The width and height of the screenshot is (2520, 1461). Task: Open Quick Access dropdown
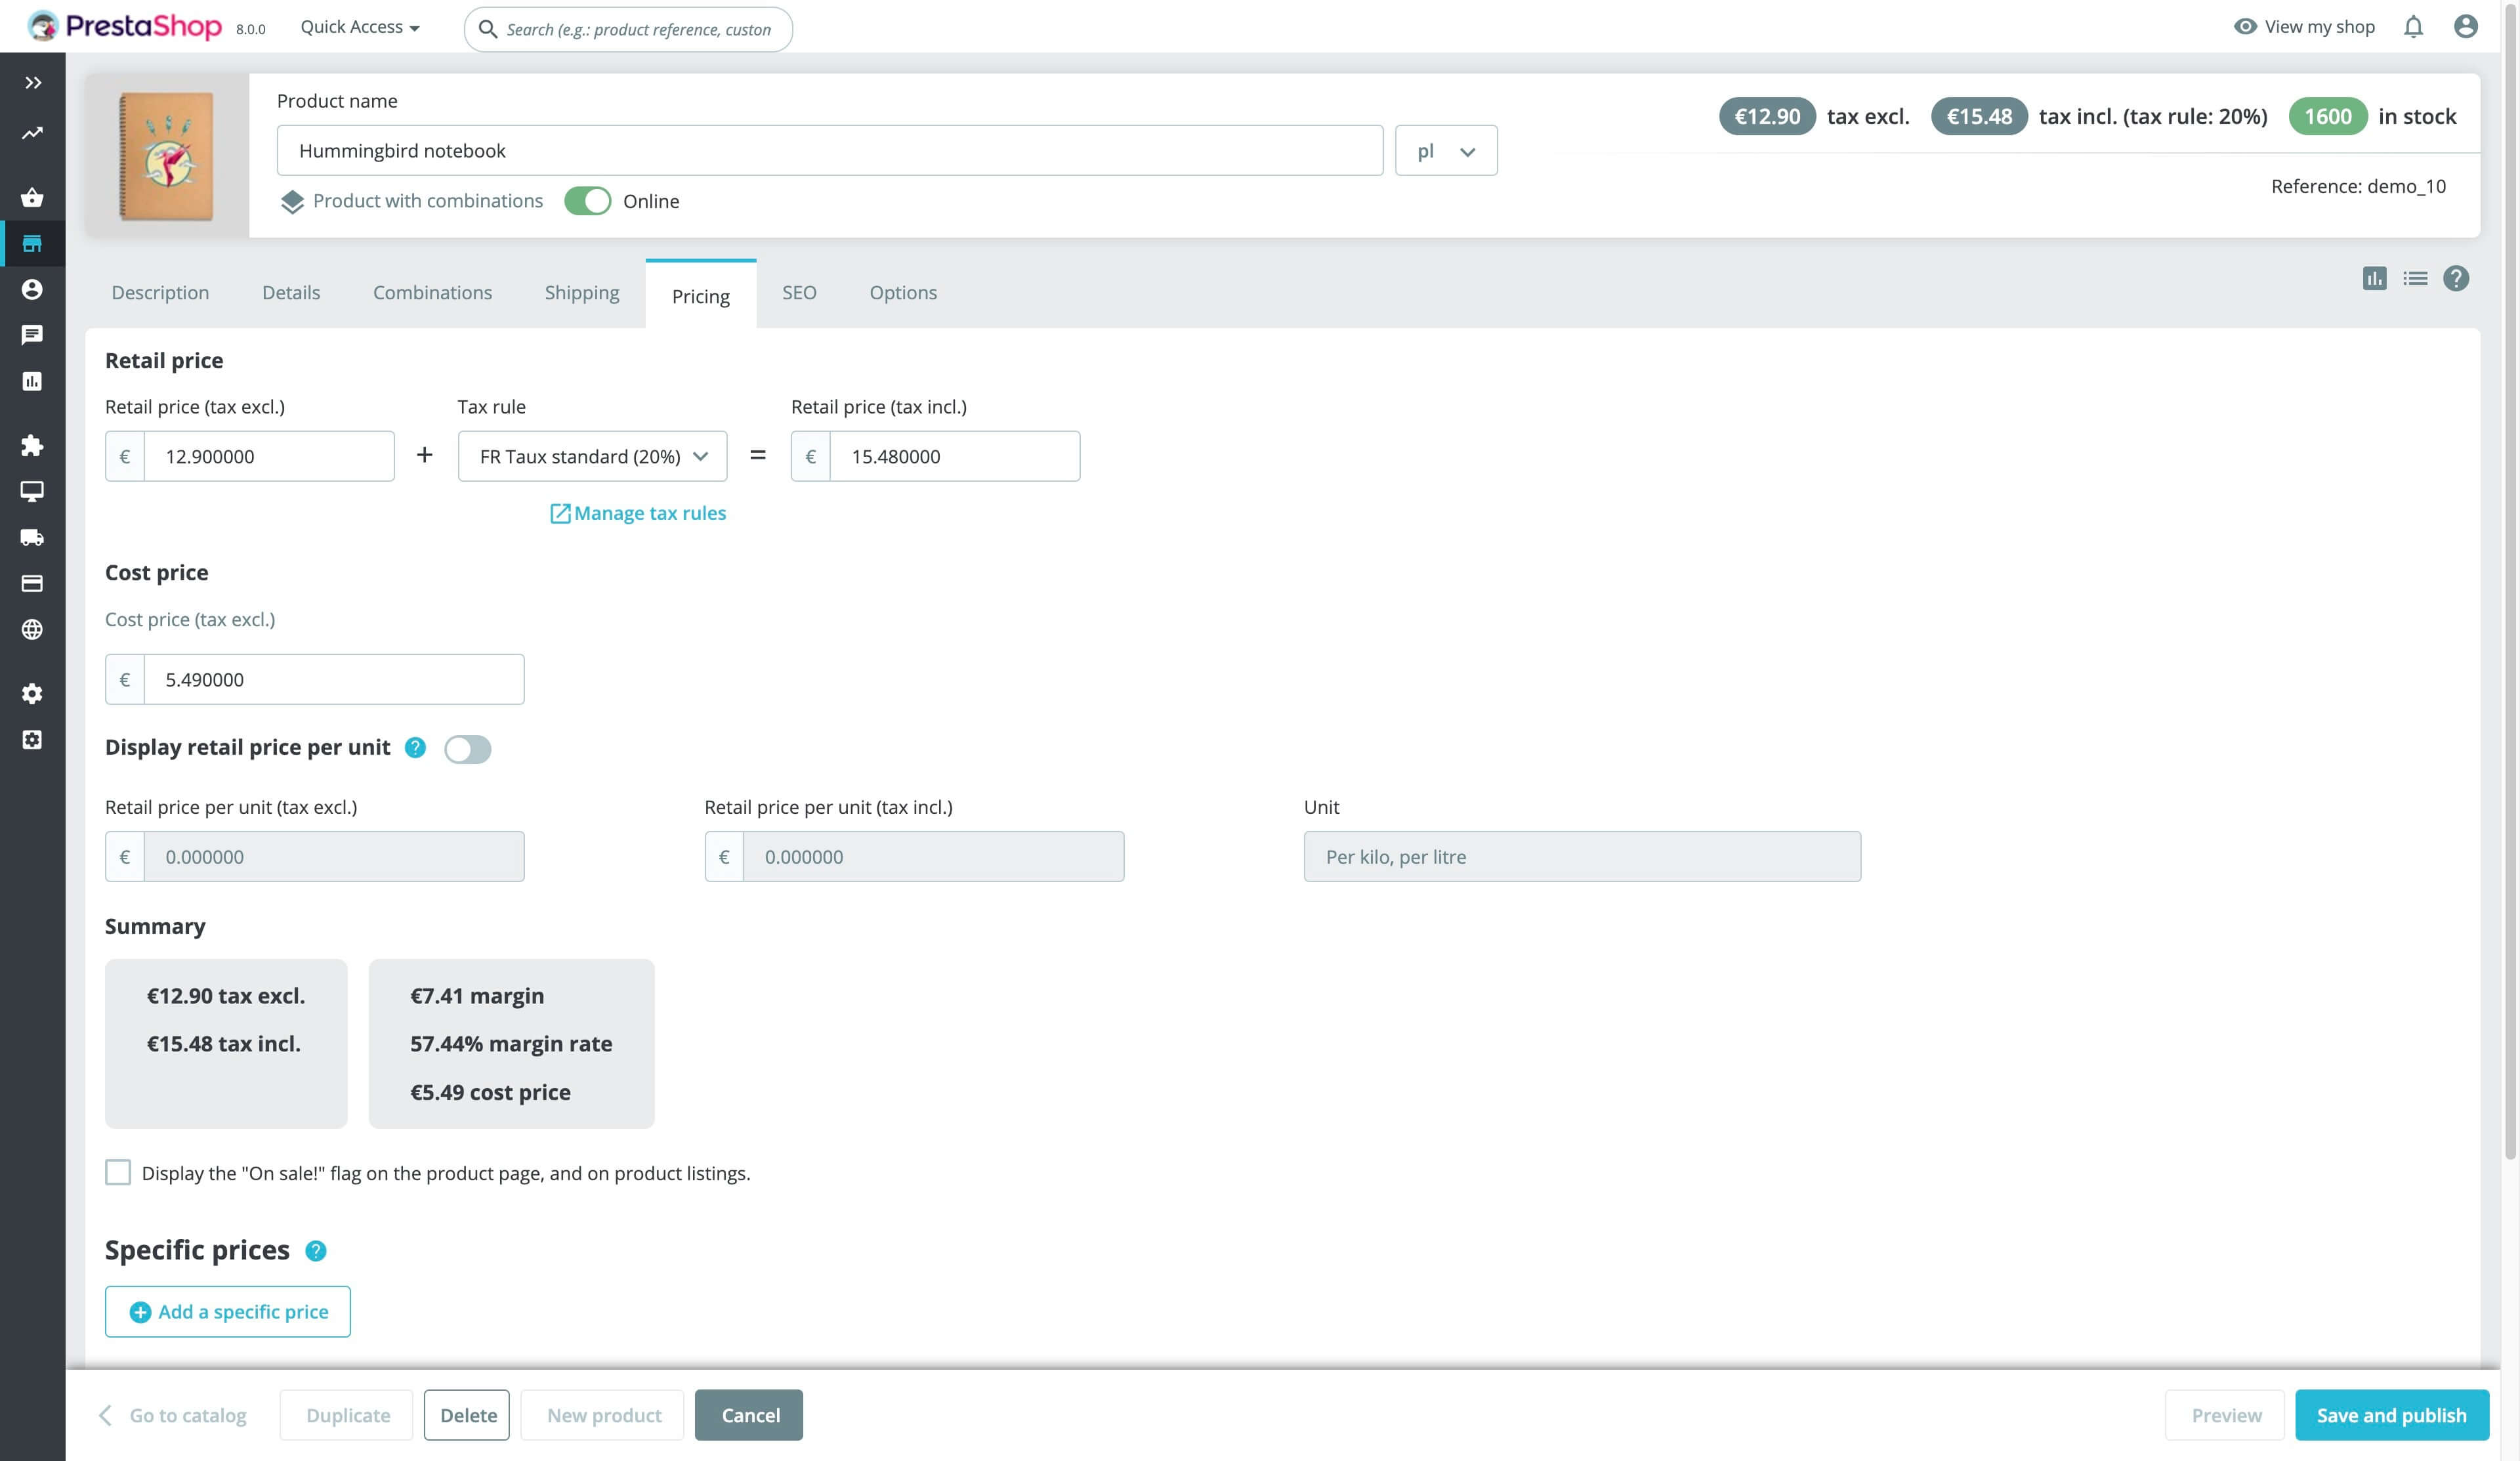click(x=360, y=27)
